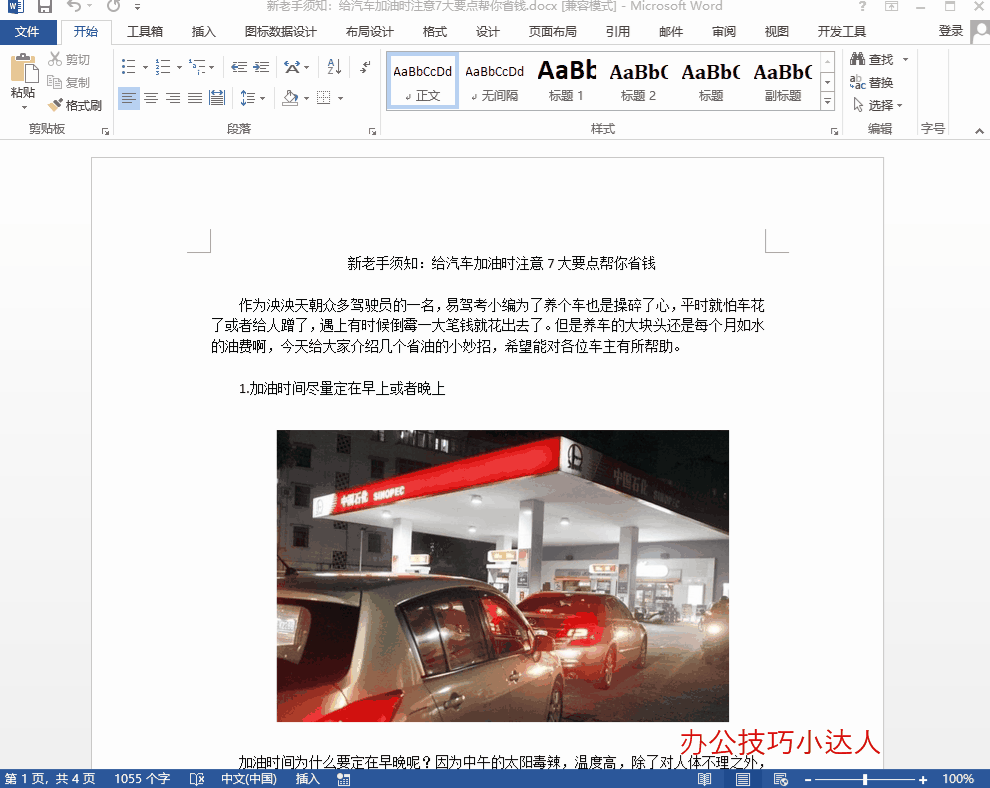Apply the 标题 1 heading style
990x788 pixels.
pyautogui.click(x=566, y=82)
